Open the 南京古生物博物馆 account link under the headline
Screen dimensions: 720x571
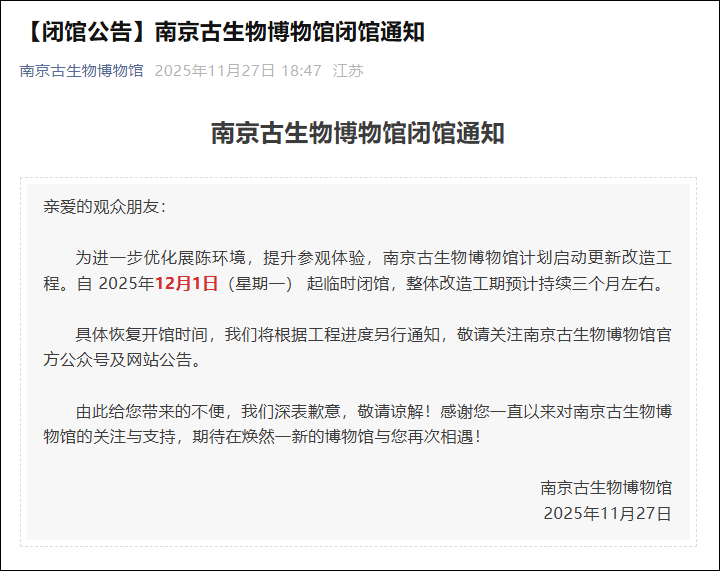coord(82,71)
